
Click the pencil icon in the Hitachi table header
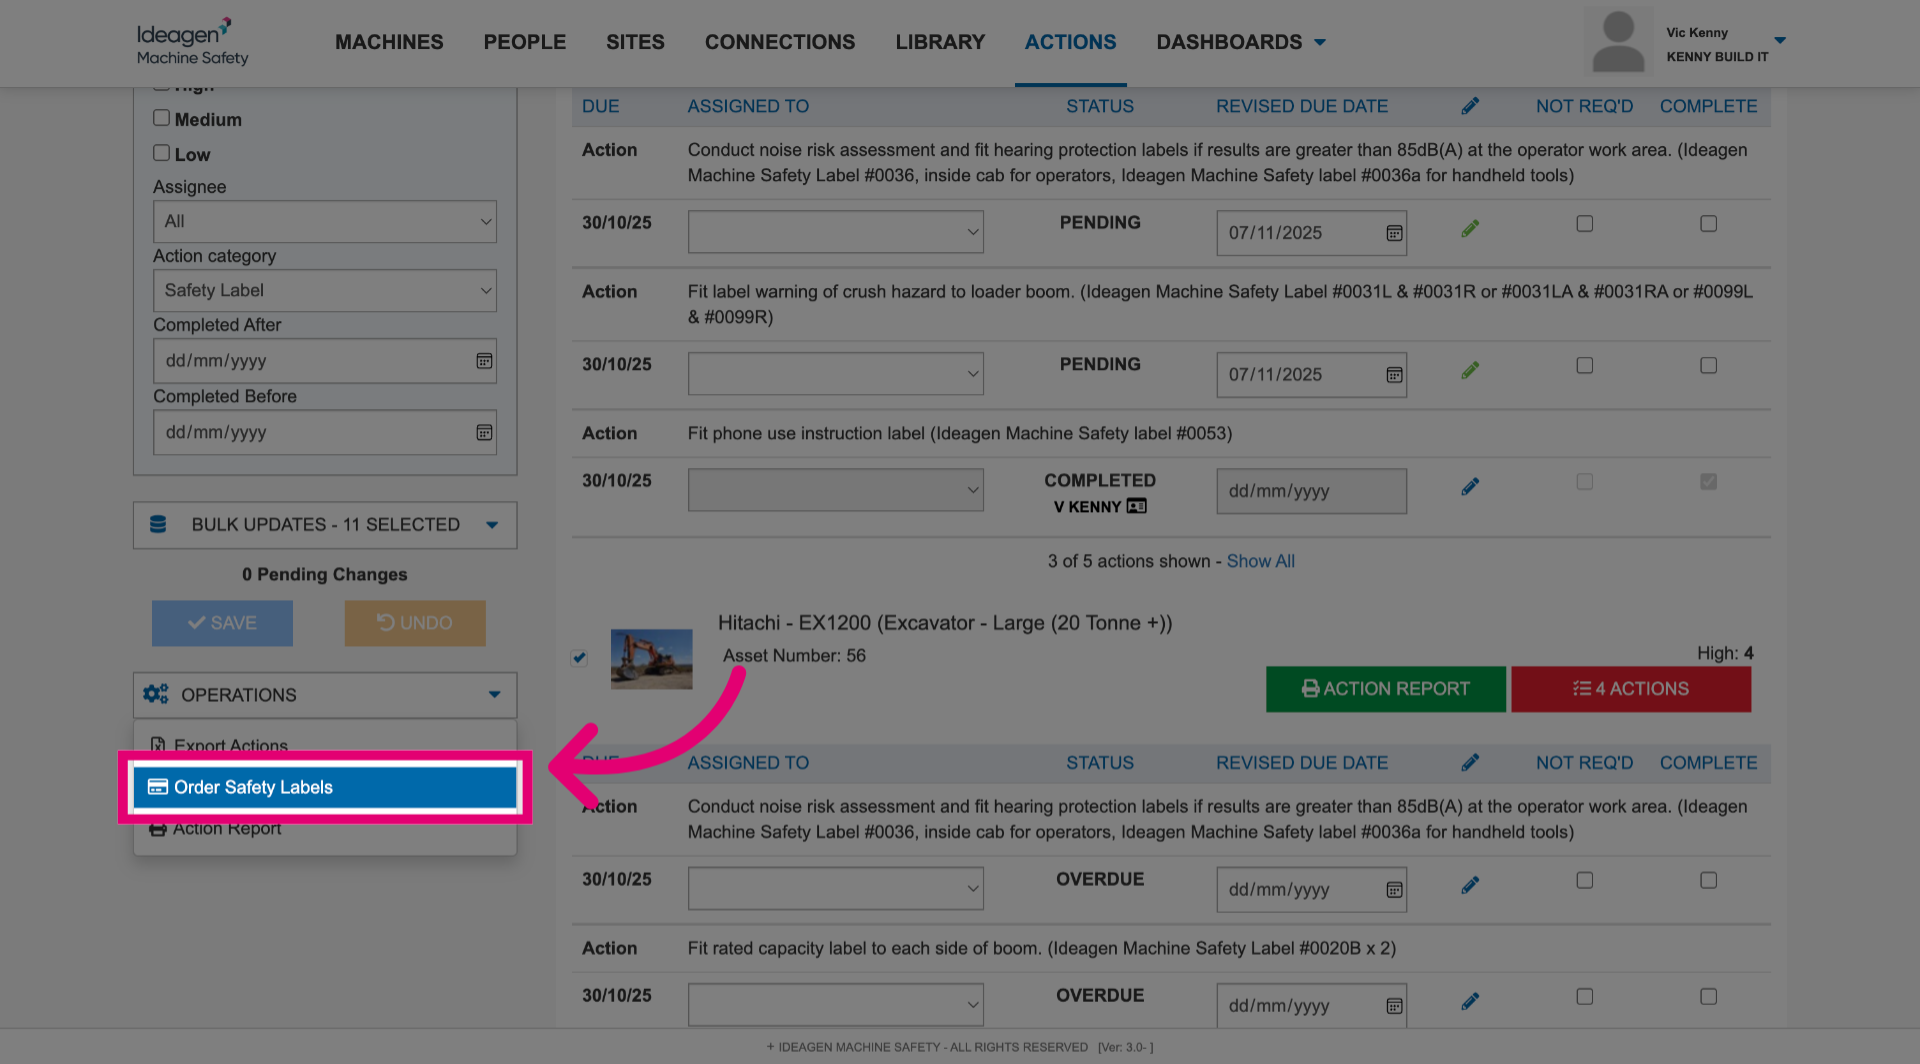click(x=1469, y=763)
